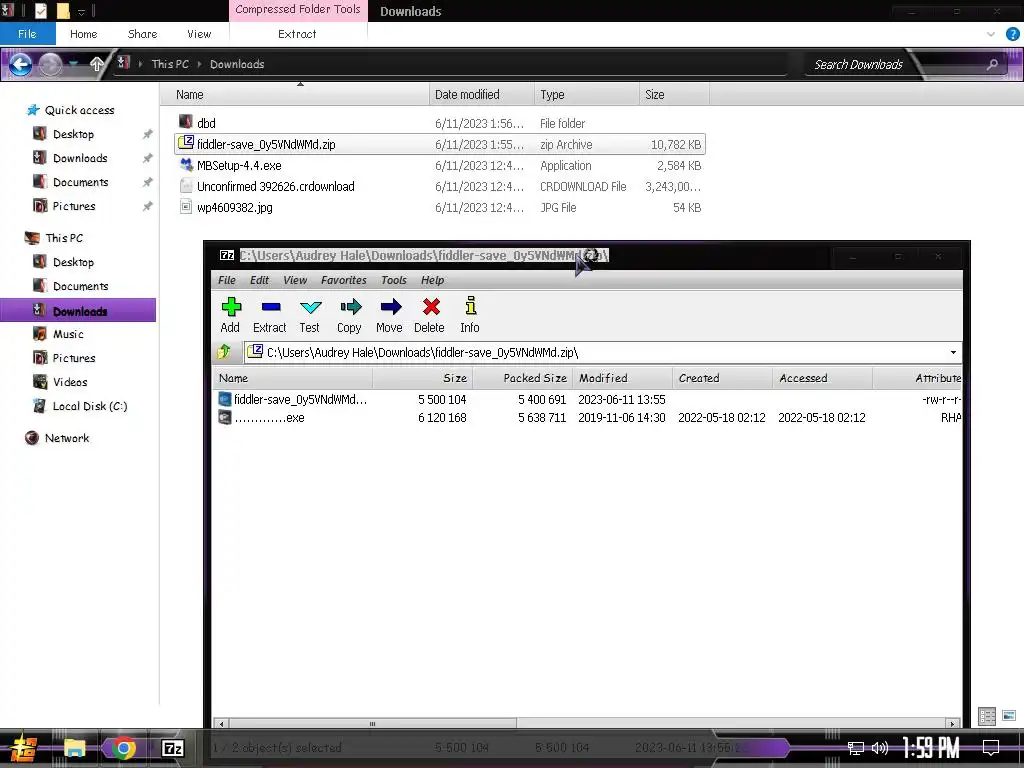The image size is (1024, 768).
Task: Sort Explorer files by Type column
Action: [x=586, y=95]
